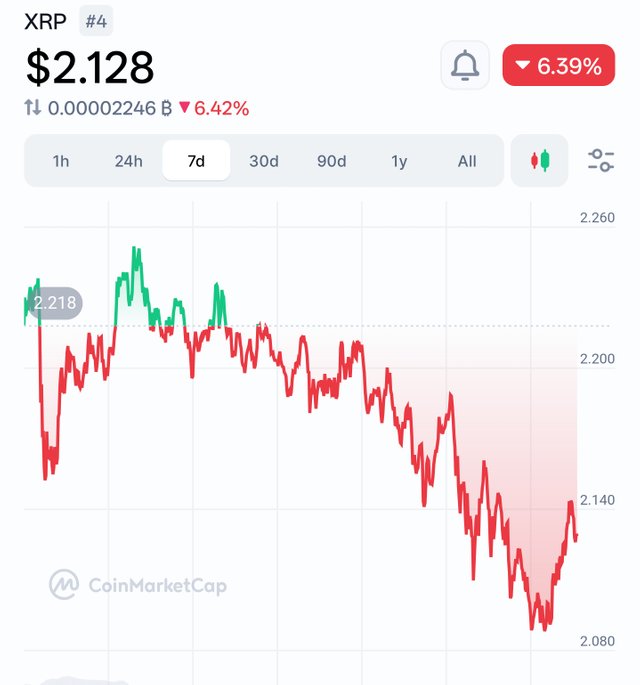Screen dimensions: 640x685
Task: Tap the 0.00002246 BTC price value
Action: 102,108
